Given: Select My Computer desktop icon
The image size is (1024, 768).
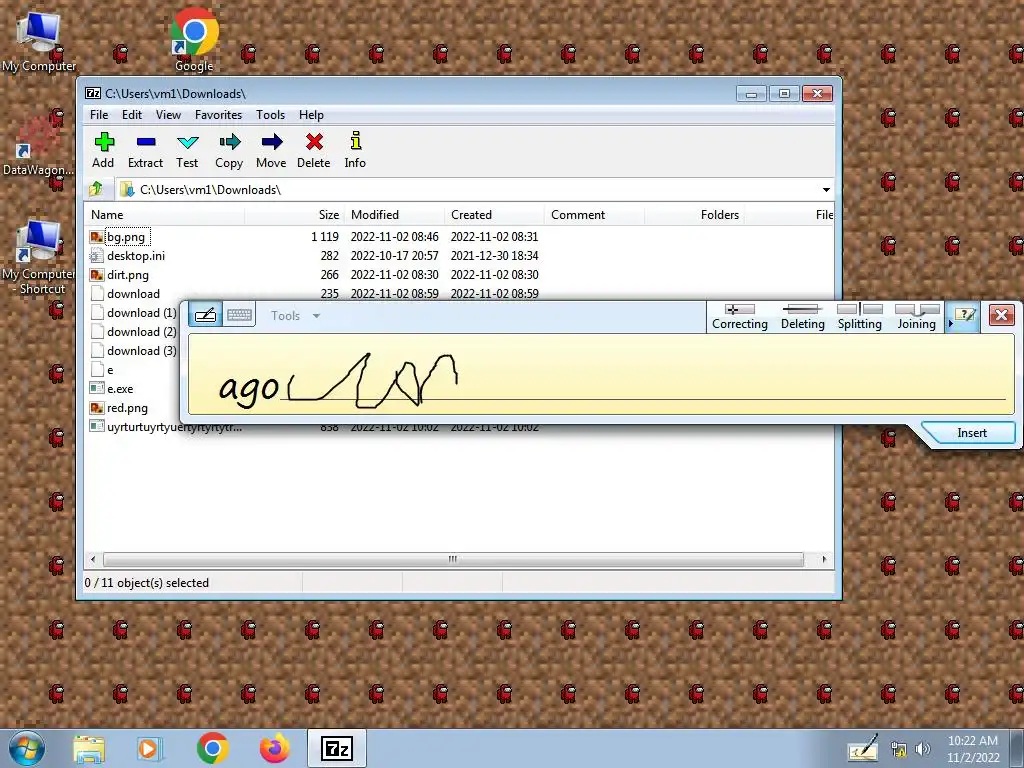Looking at the screenshot, I should pyautogui.click(x=39, y=42).
